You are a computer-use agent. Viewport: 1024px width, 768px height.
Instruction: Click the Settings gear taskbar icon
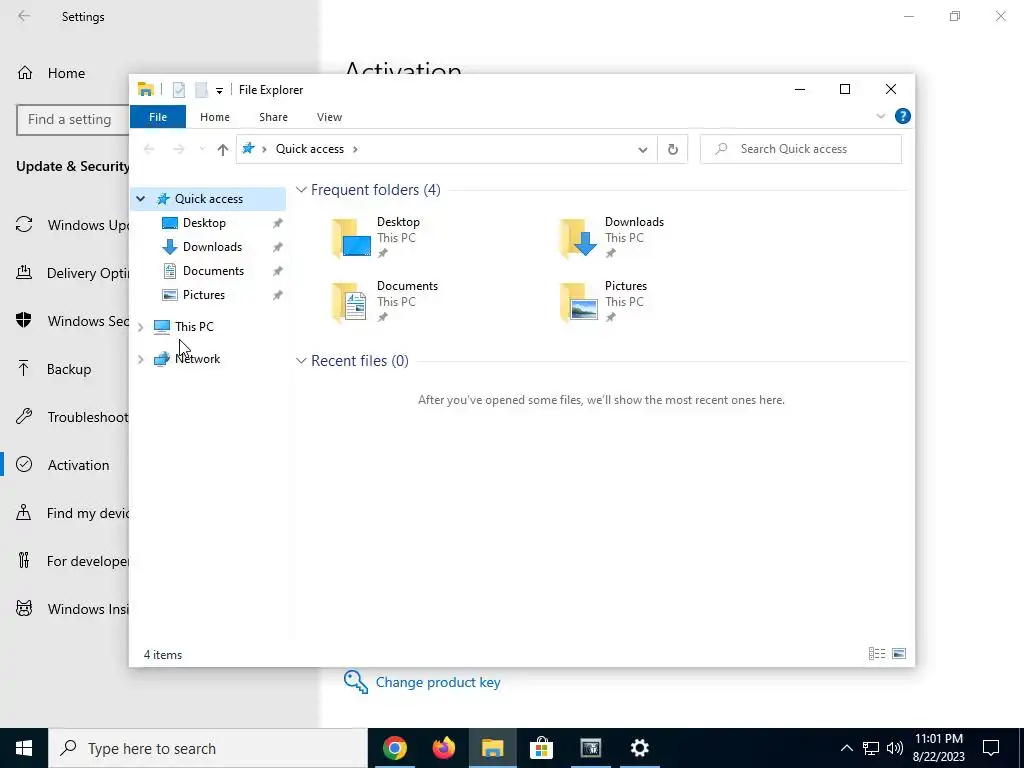pos(639,748)
